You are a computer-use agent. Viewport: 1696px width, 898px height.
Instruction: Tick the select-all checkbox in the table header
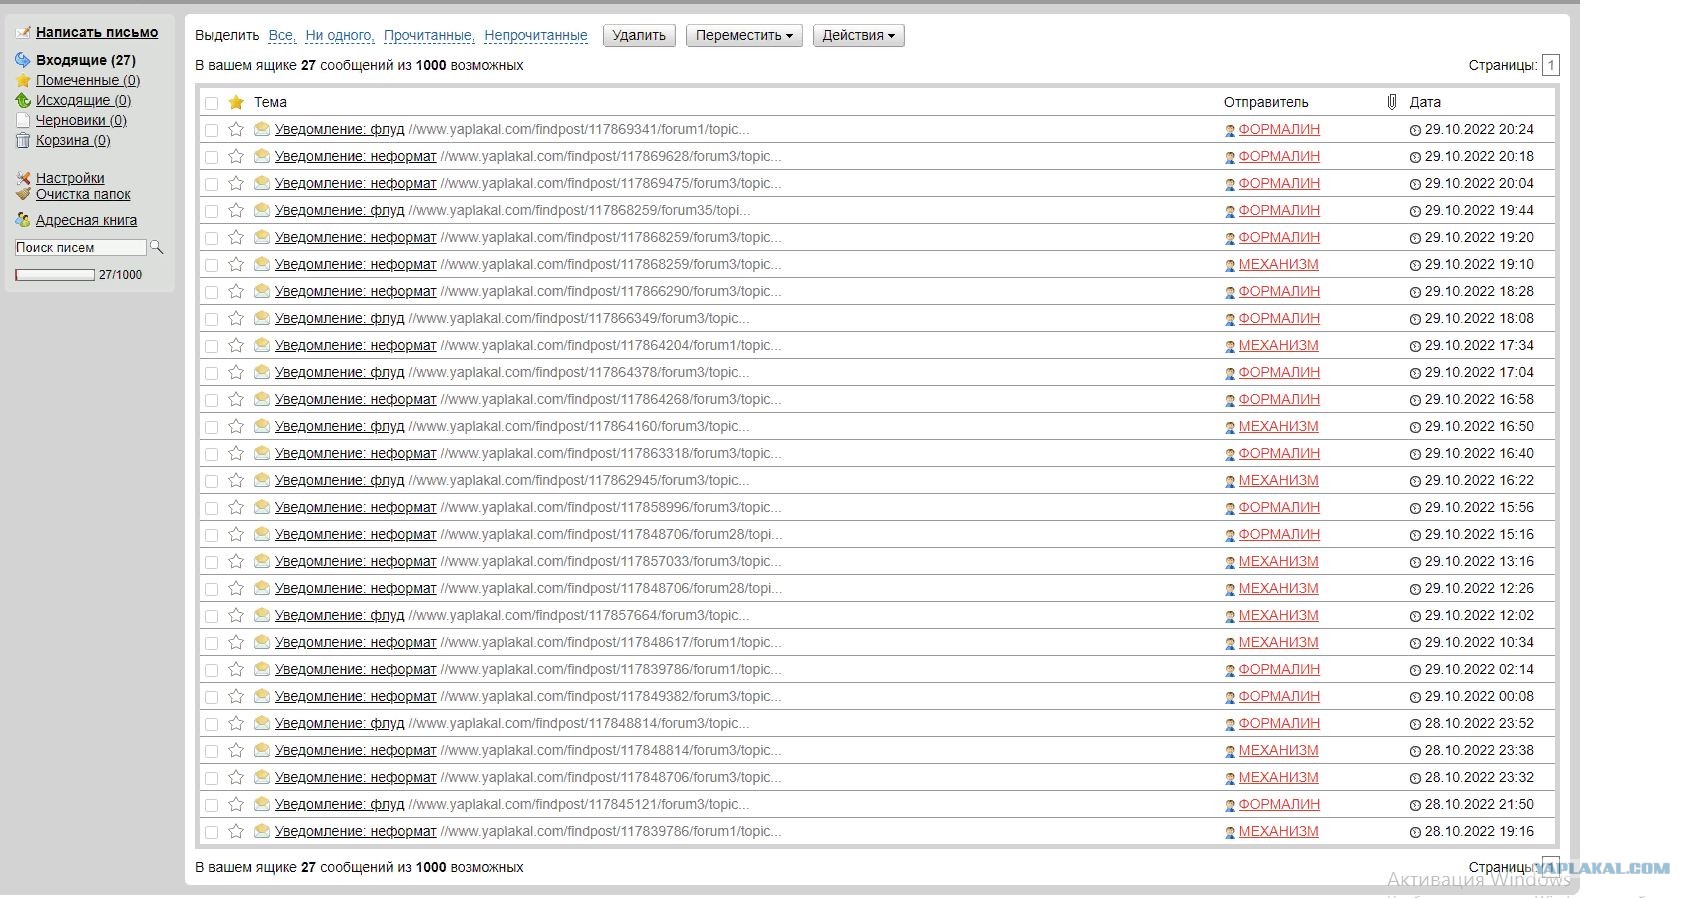(x=211, y=103)
